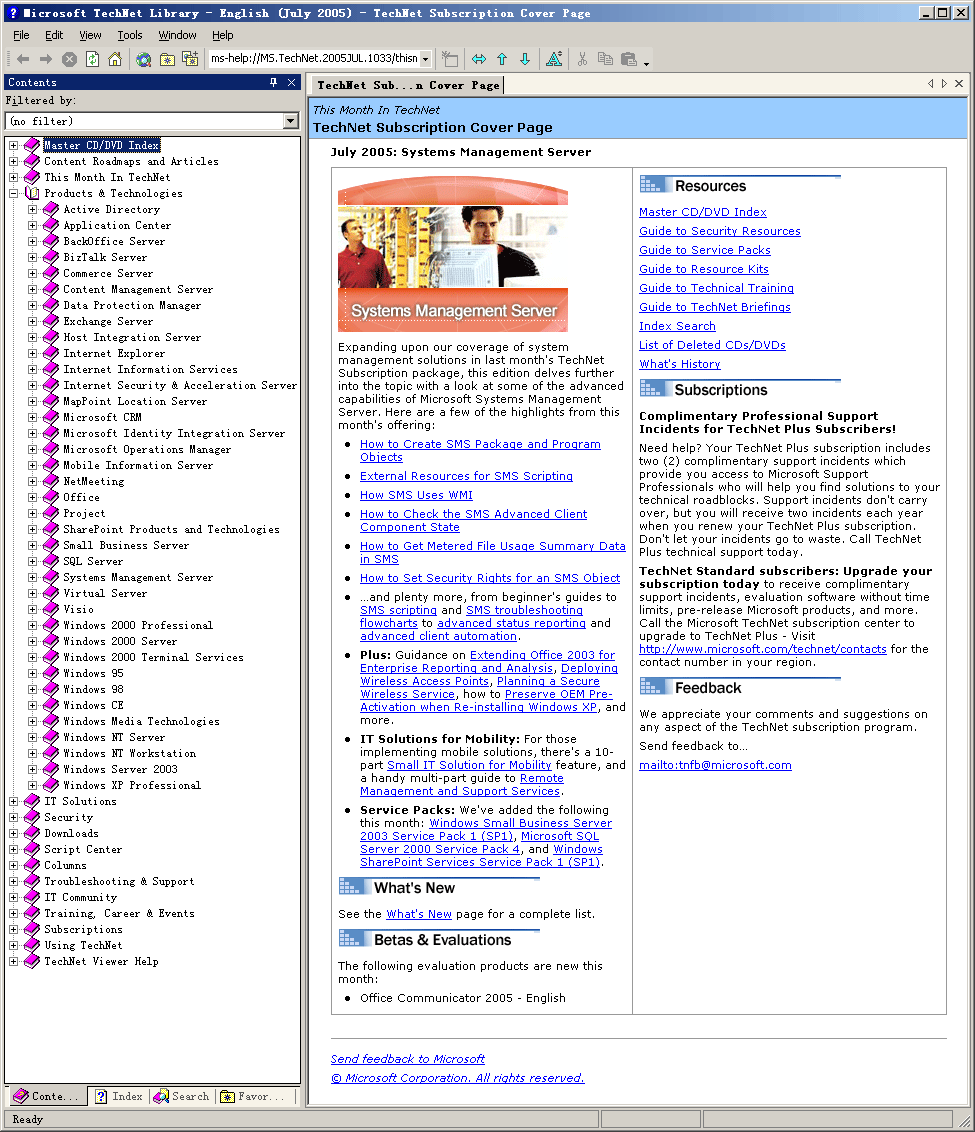
Task: Click the Back arrow in the toolbar
Action: tap(23, 59)
